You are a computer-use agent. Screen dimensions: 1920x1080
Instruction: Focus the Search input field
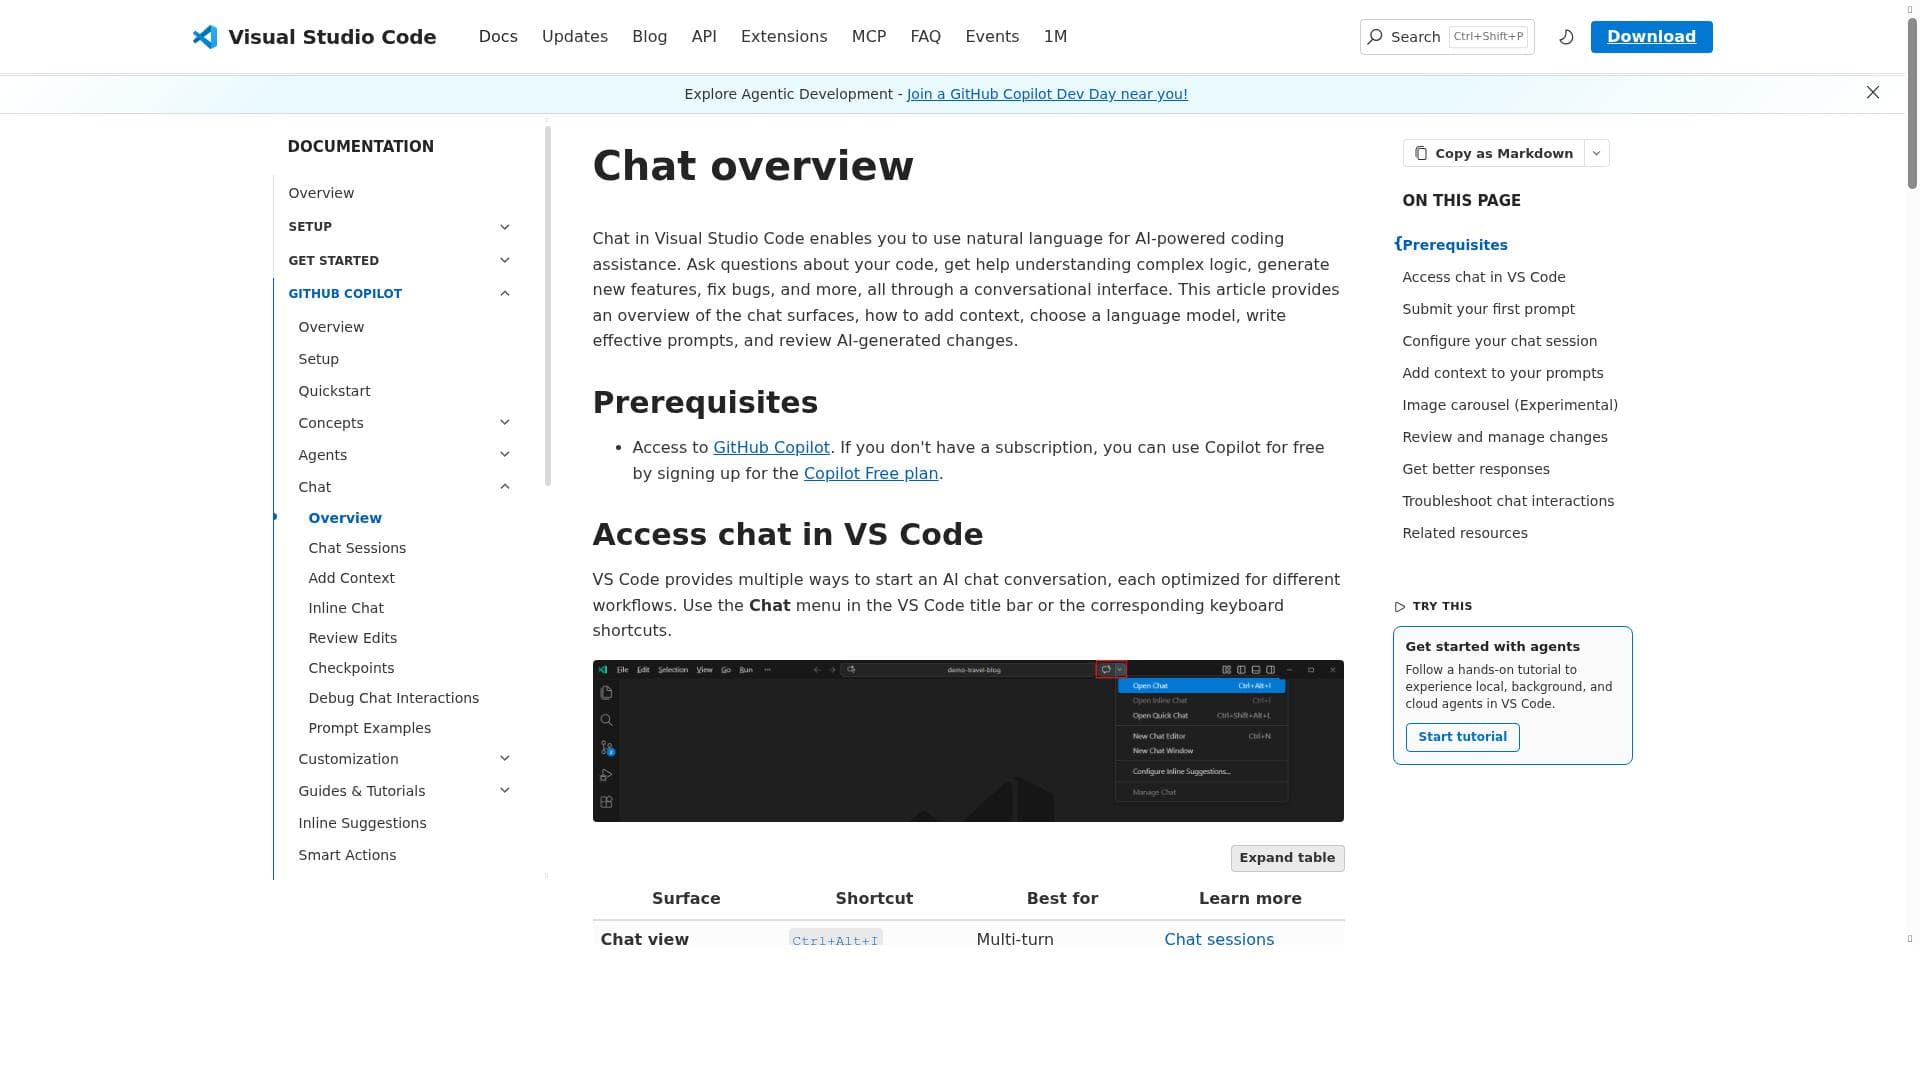(1447, 37)
